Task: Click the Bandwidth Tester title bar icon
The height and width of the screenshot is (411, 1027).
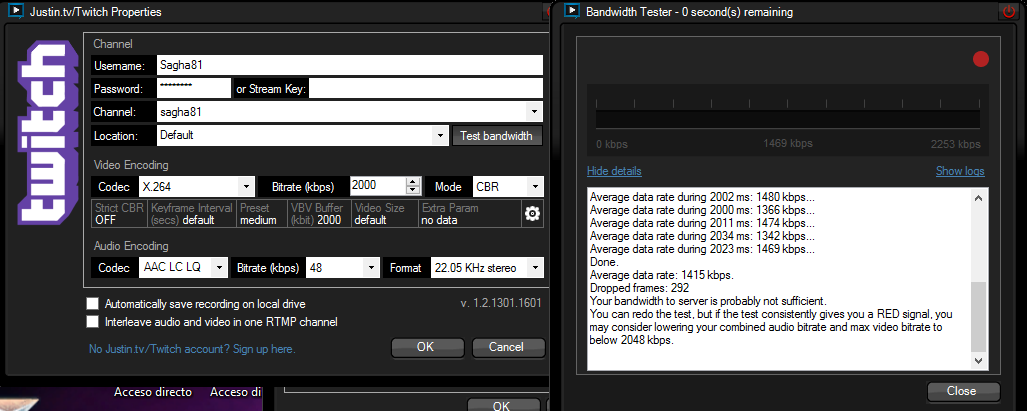Action: point(573,12)
